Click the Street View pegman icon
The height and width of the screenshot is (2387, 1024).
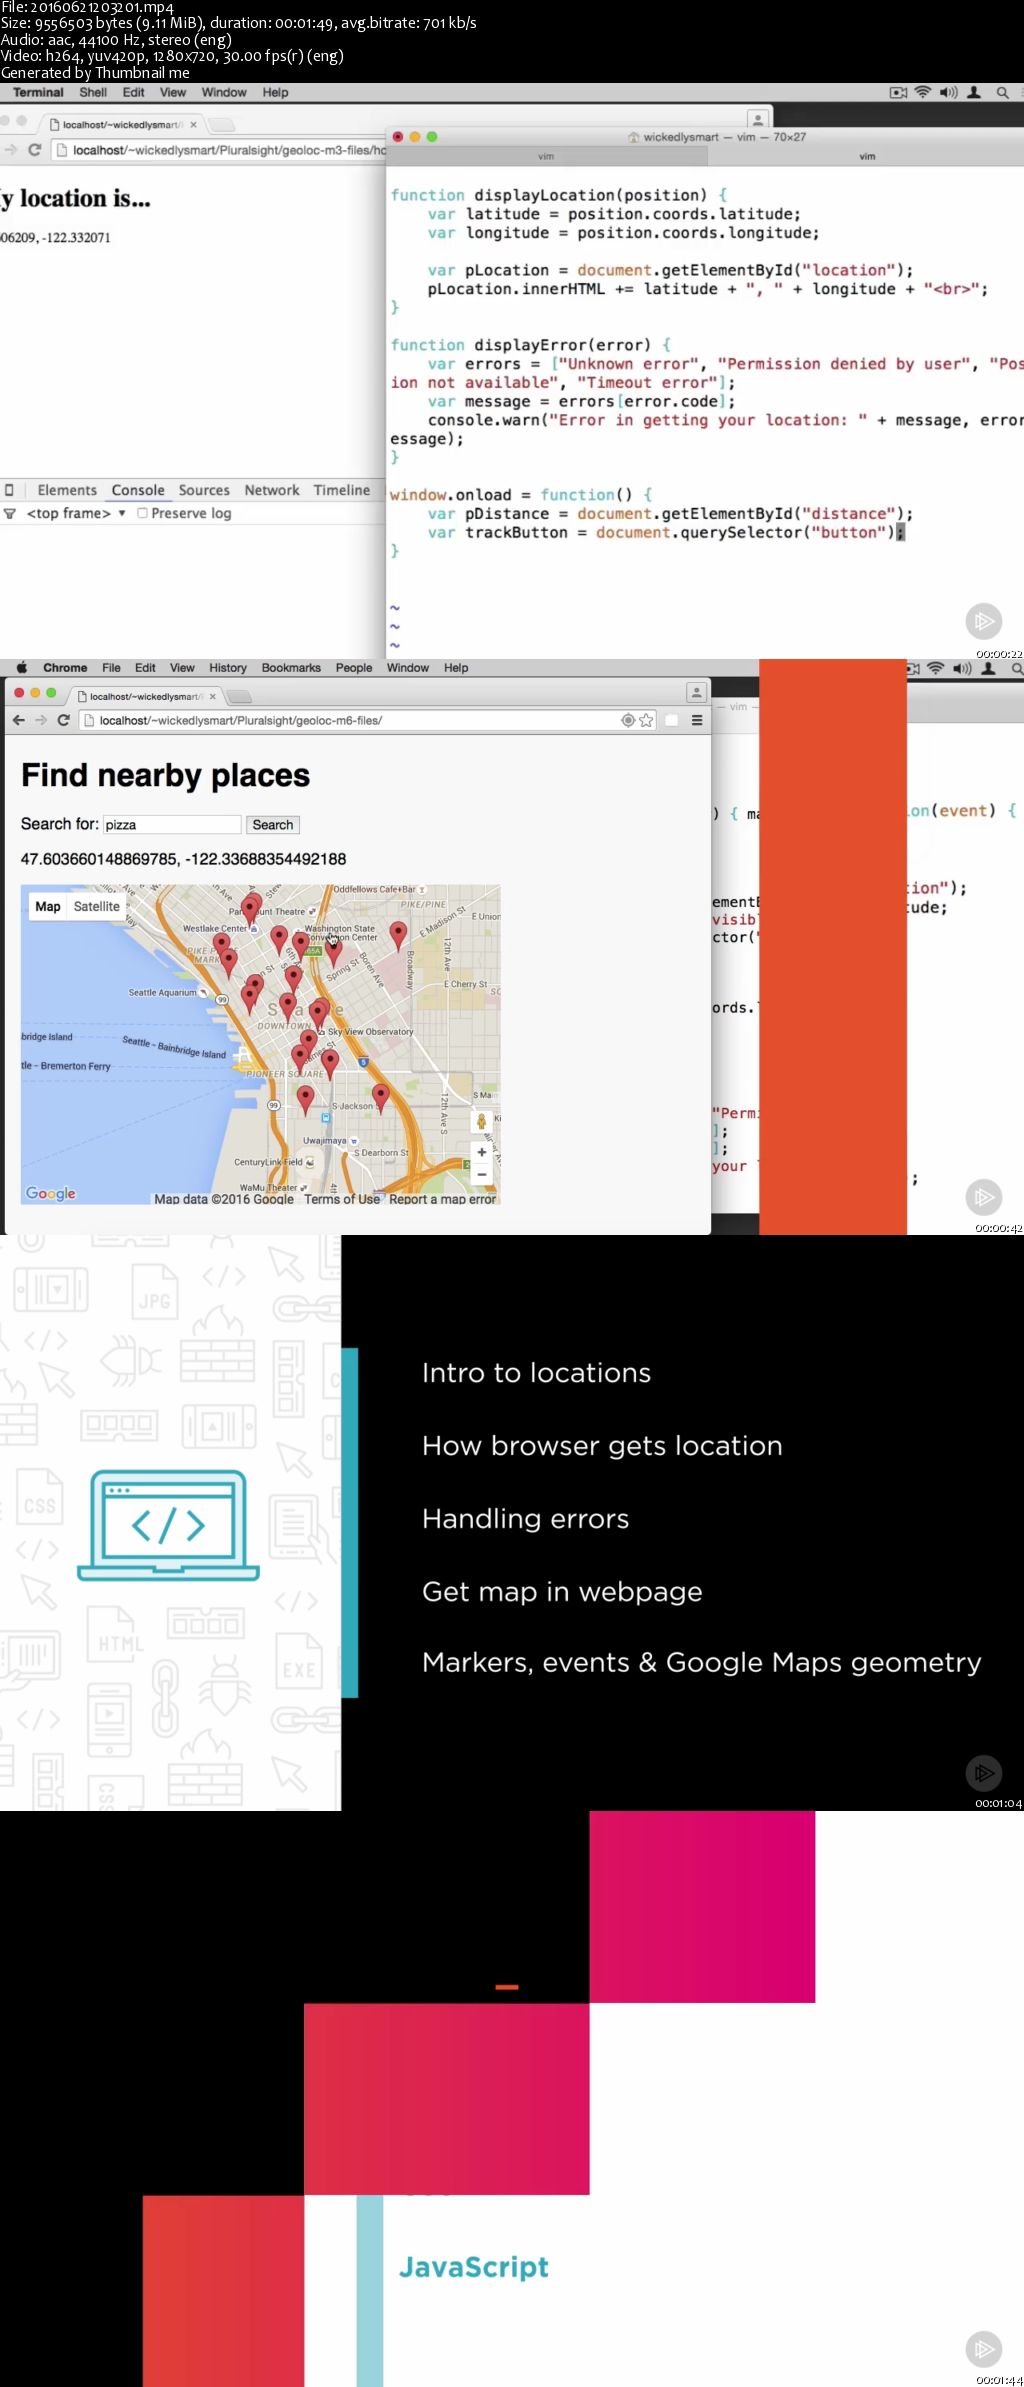tap(482, 1122)
